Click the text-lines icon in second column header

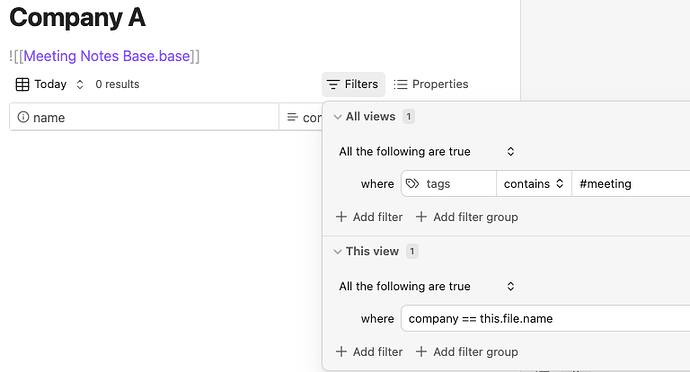tap(292, 117)
